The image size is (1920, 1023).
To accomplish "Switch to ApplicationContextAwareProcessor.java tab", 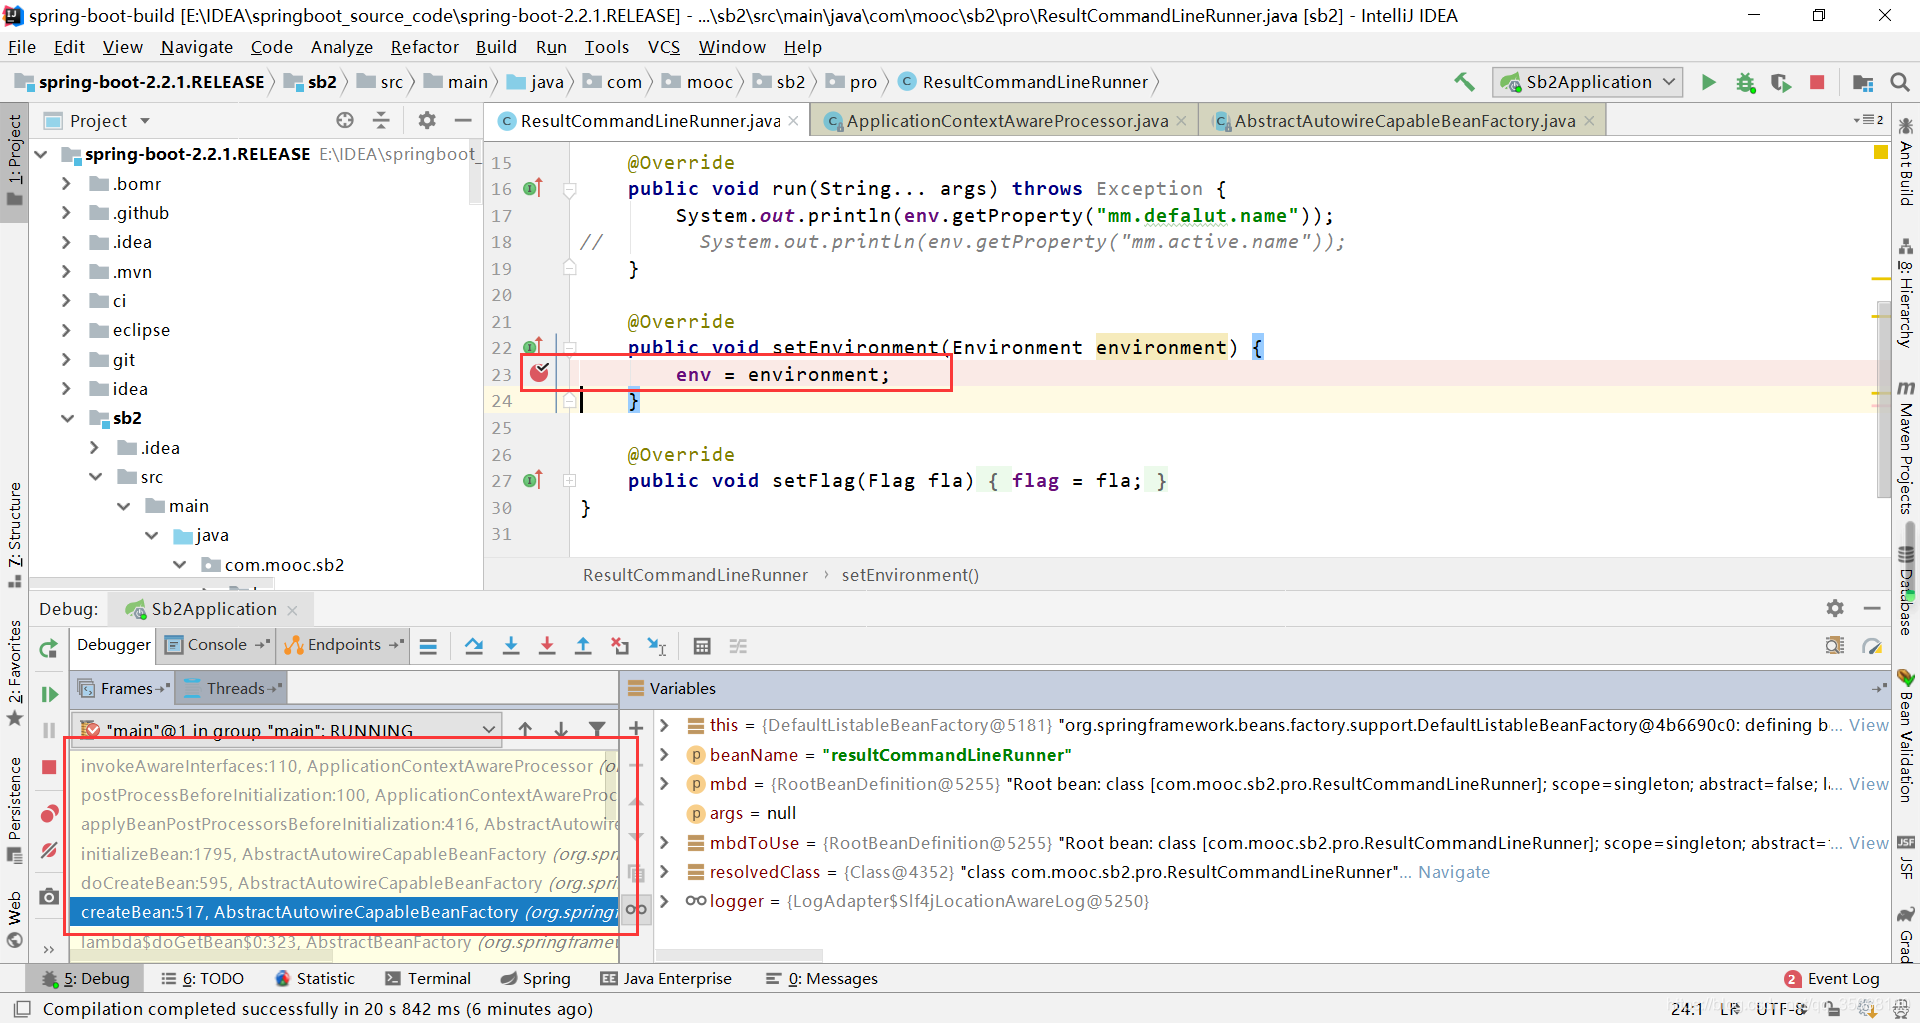I will pyautogui.click(x=1005, y=121).
